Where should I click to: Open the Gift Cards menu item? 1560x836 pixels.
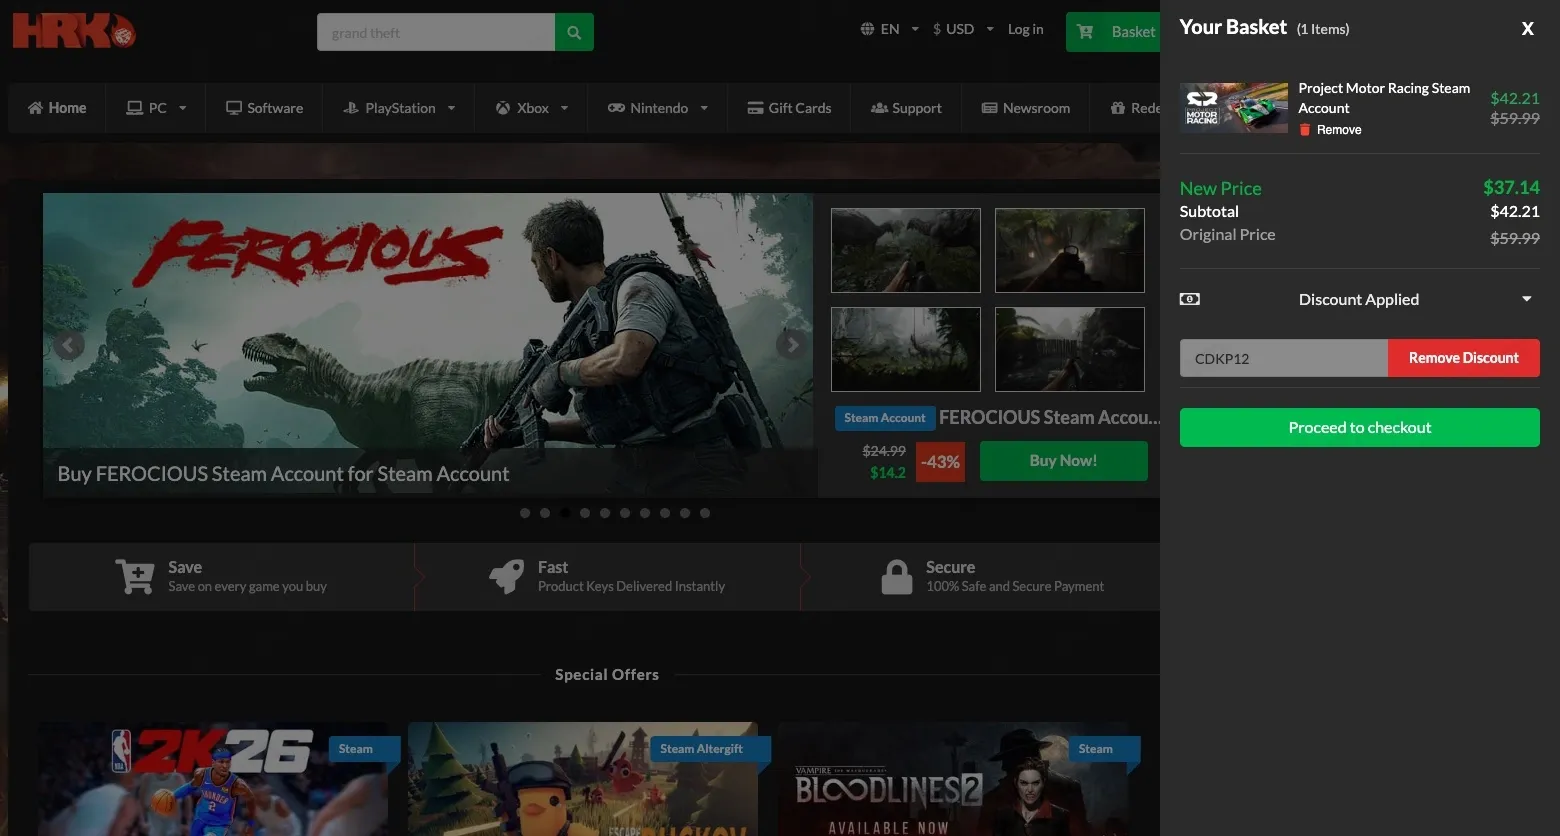789,108
